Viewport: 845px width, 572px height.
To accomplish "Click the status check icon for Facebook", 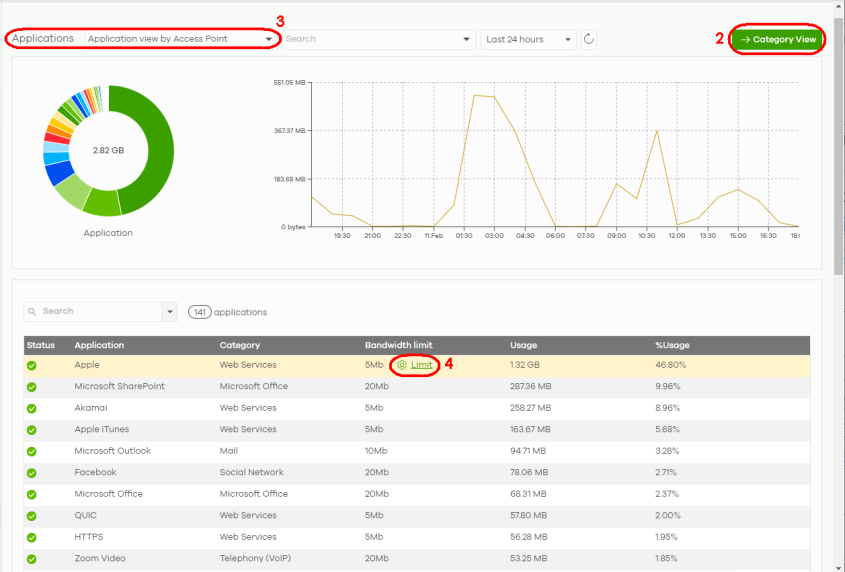I will (32, 473).
